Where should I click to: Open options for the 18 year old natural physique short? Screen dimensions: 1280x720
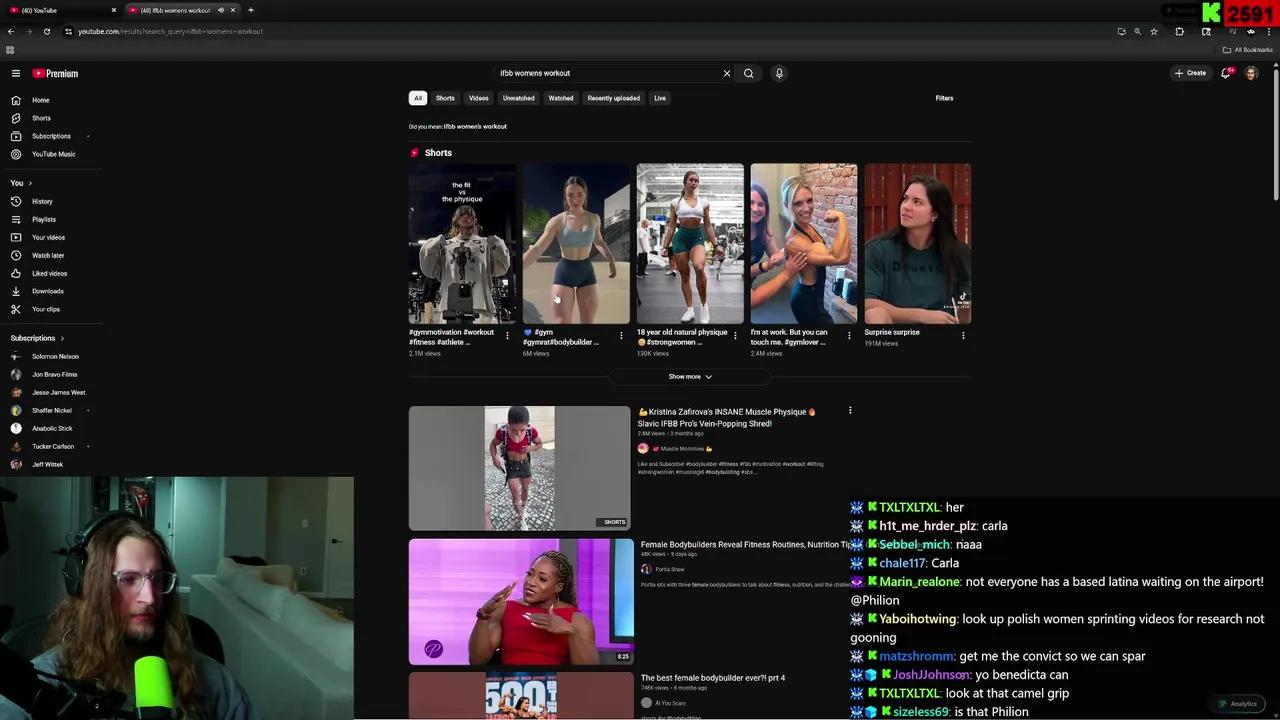pyautogui.click(x=735, y=336)
